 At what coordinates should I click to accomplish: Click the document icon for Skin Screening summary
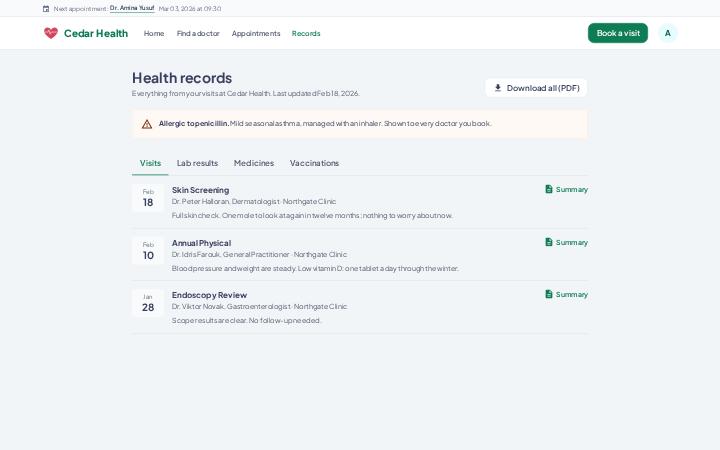coord(549,189)
